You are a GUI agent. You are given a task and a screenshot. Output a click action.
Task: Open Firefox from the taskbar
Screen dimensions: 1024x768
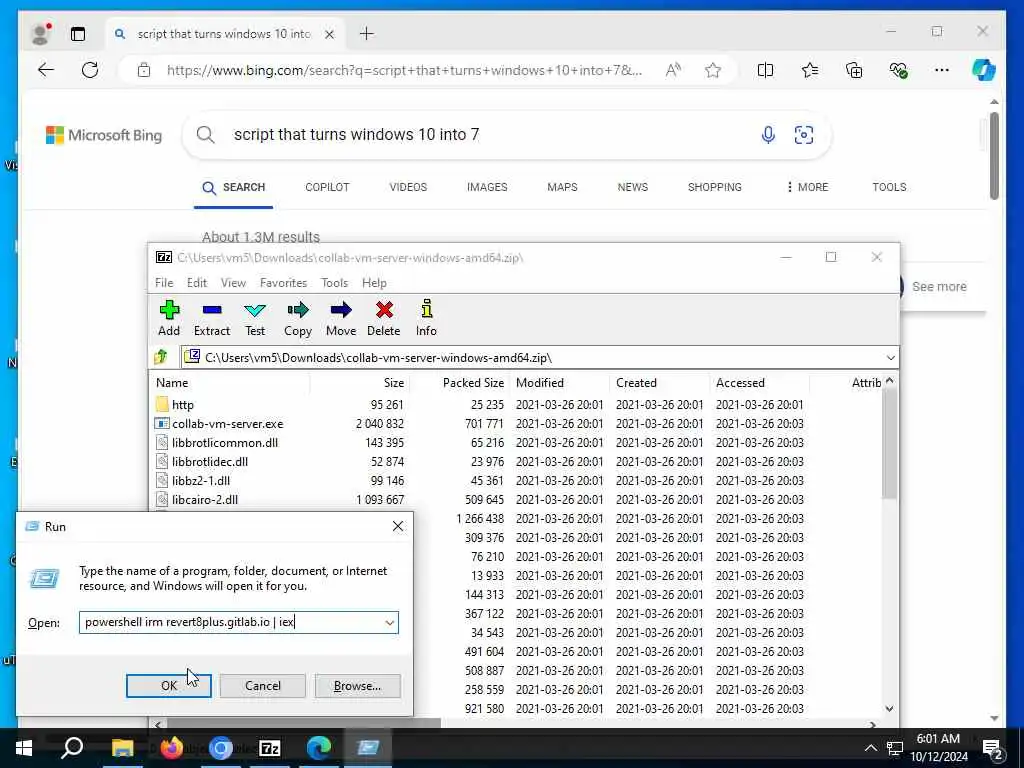click(172, 748)
